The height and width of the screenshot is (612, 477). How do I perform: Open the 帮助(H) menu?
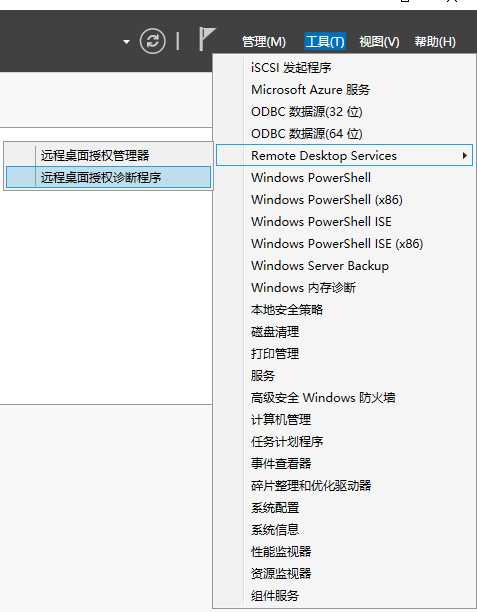coord(435,41)
